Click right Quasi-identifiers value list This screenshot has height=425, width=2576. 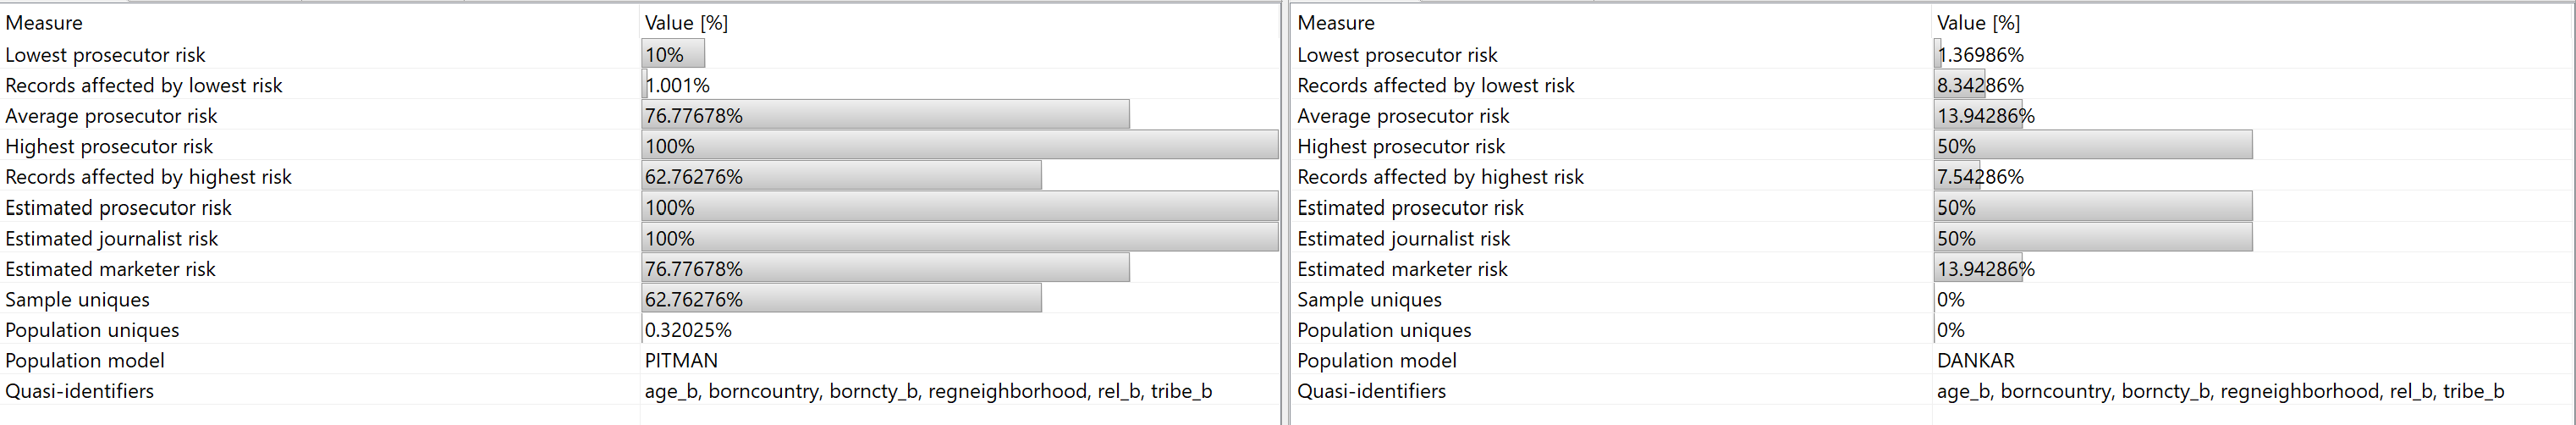[2220, 391]
